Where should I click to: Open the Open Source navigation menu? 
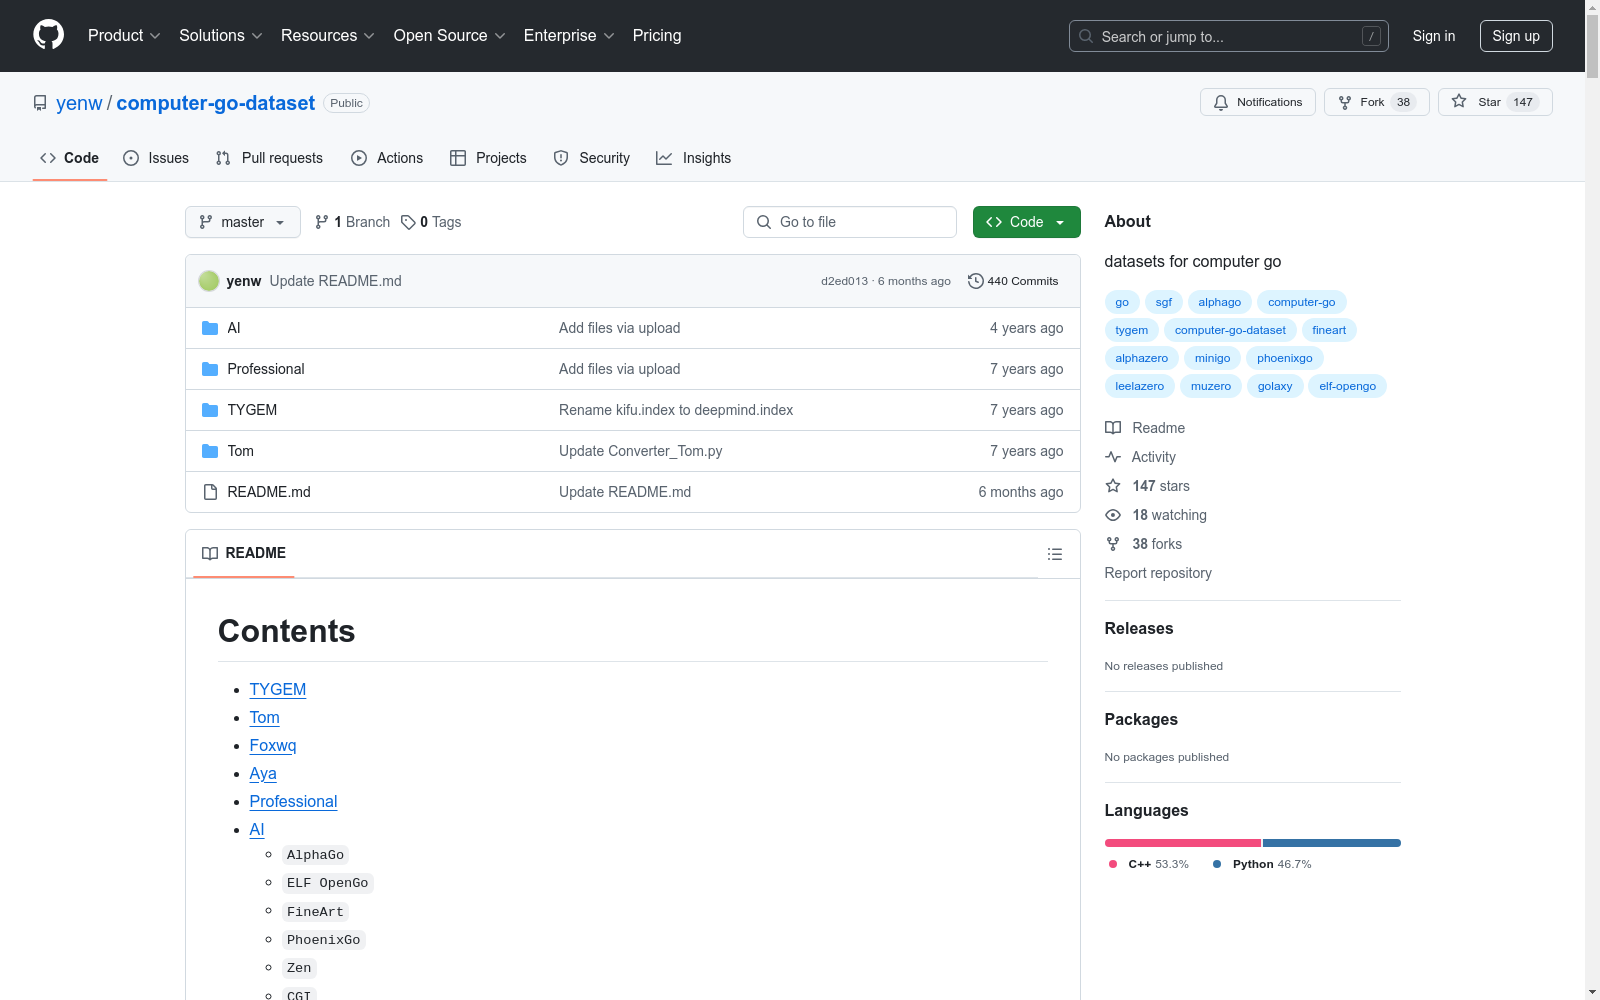click(x=449, y=36)
